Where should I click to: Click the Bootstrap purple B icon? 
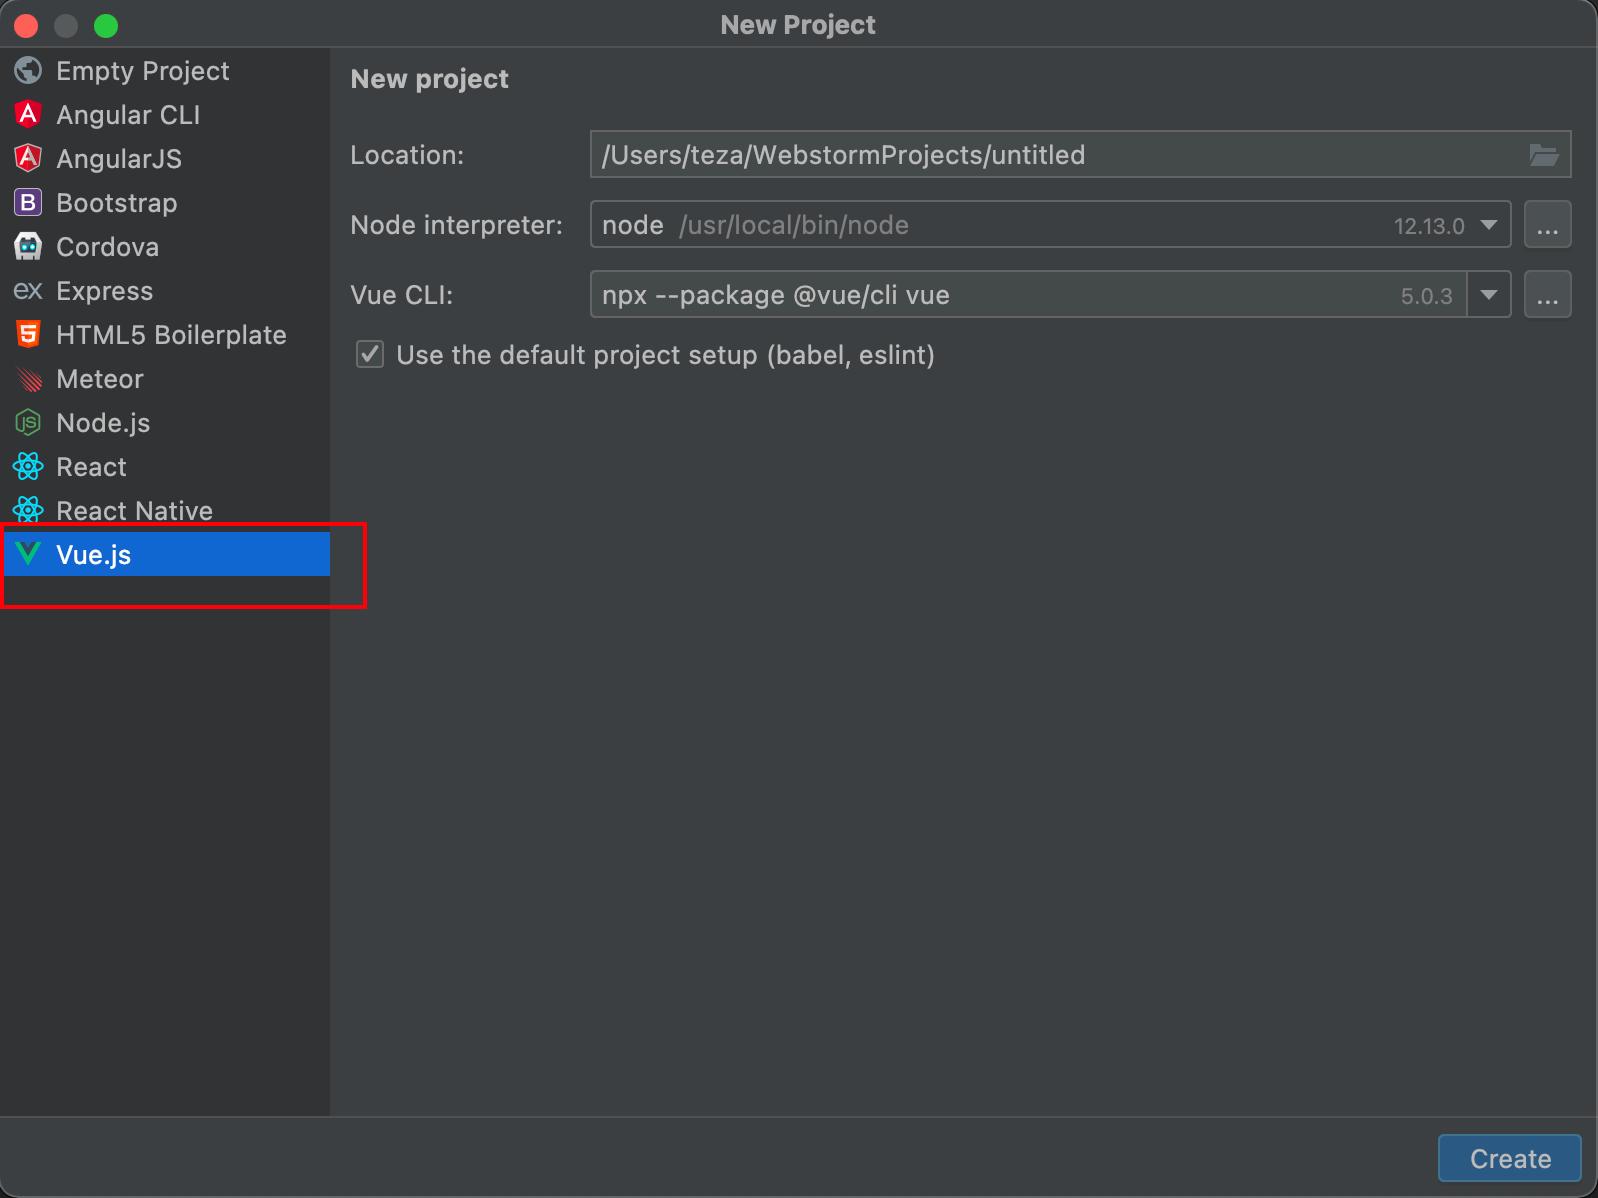[x=28, y=202]
